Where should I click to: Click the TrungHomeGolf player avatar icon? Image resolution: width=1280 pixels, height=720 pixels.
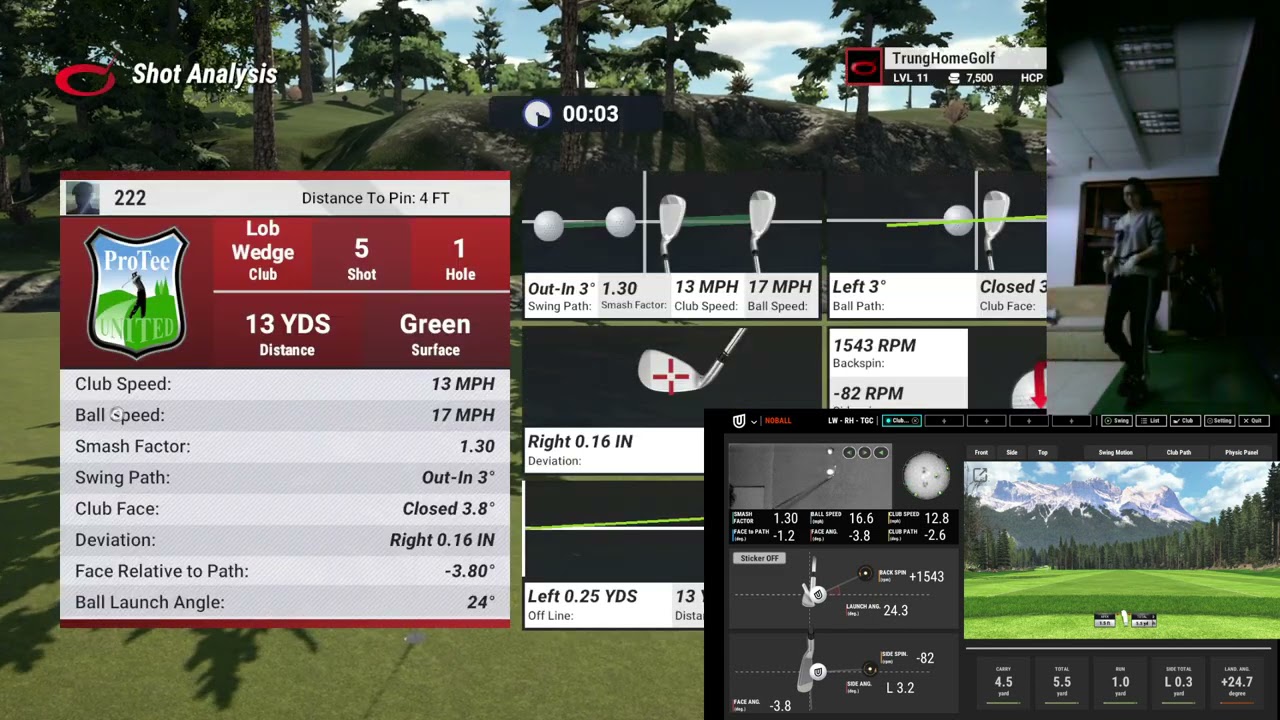864,67
